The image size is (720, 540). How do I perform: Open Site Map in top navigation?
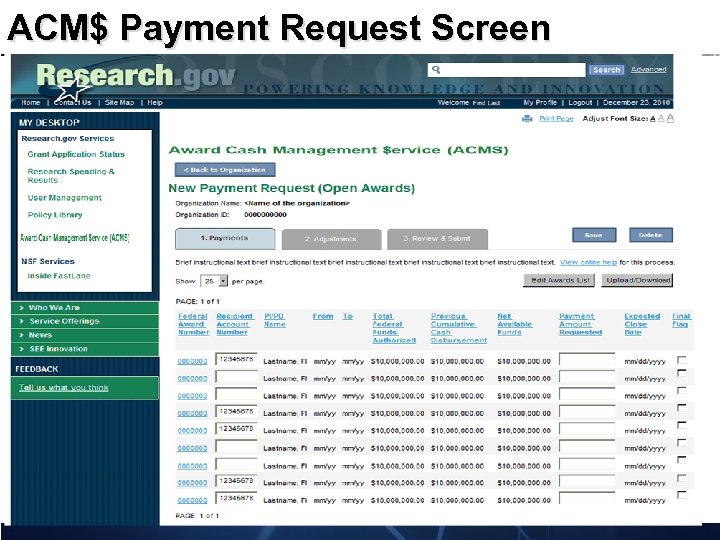pos(119,103)
